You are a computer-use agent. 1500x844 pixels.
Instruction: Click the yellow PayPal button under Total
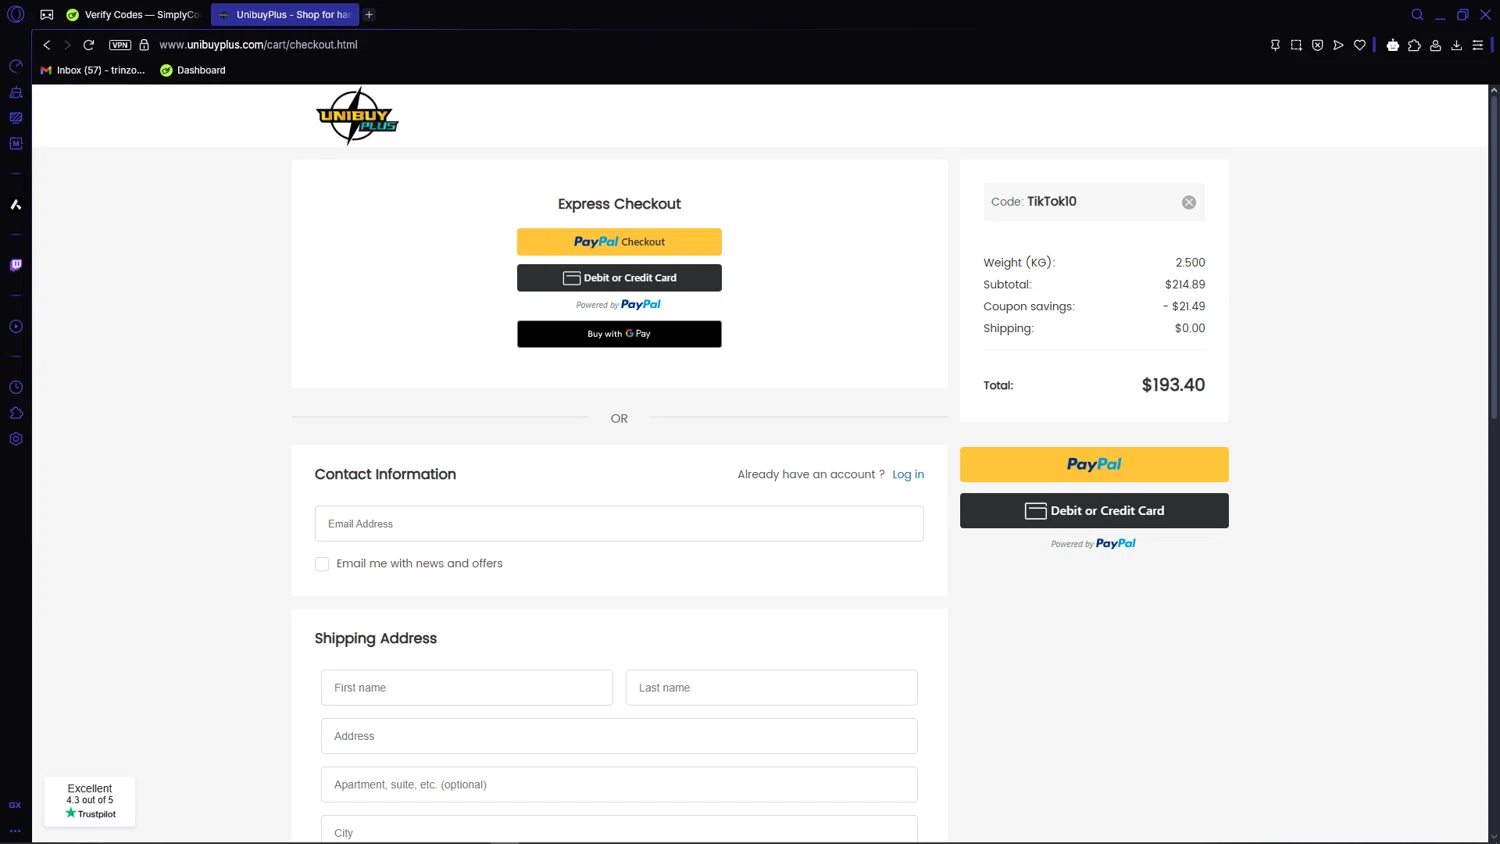point(1094,465)
